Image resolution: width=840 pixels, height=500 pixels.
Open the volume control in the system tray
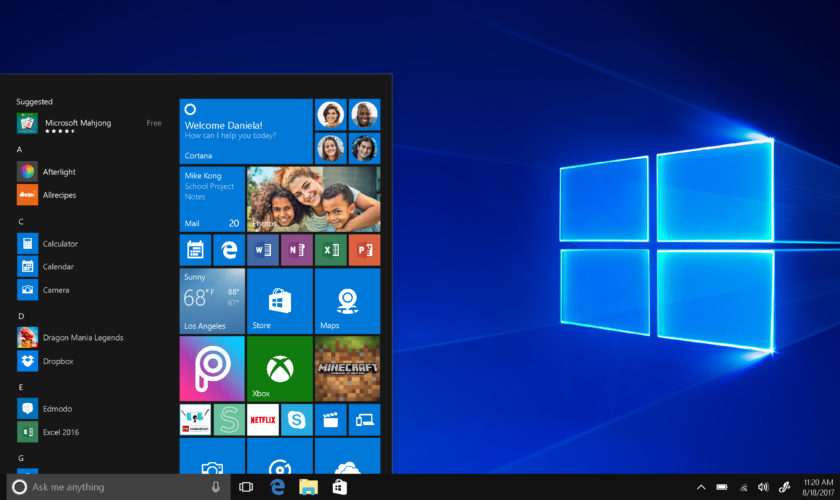(763, 487)
